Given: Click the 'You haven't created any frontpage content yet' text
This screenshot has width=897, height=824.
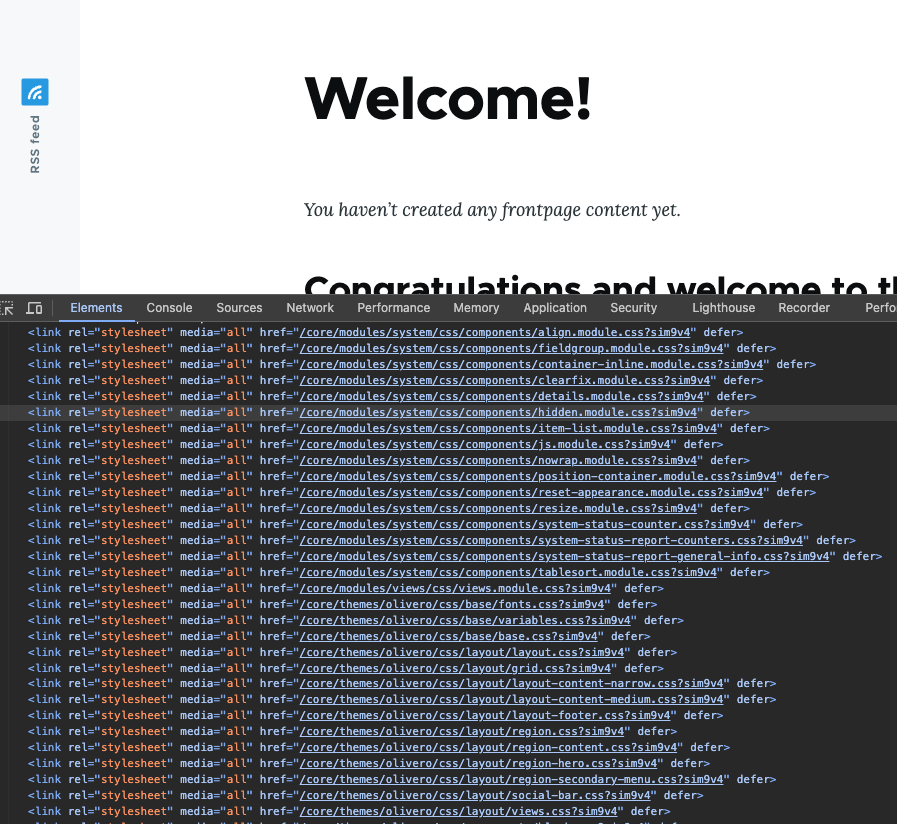Looking at the screenshot, I should pyautogui.click(x=492, y=210).
